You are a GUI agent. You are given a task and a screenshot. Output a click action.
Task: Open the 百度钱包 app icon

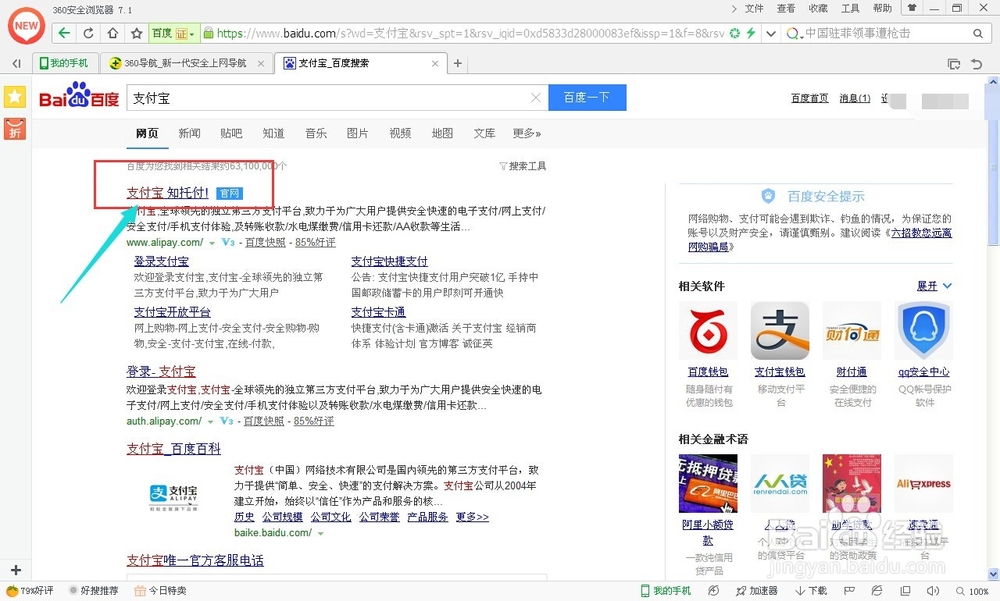(x=709, y=330)
